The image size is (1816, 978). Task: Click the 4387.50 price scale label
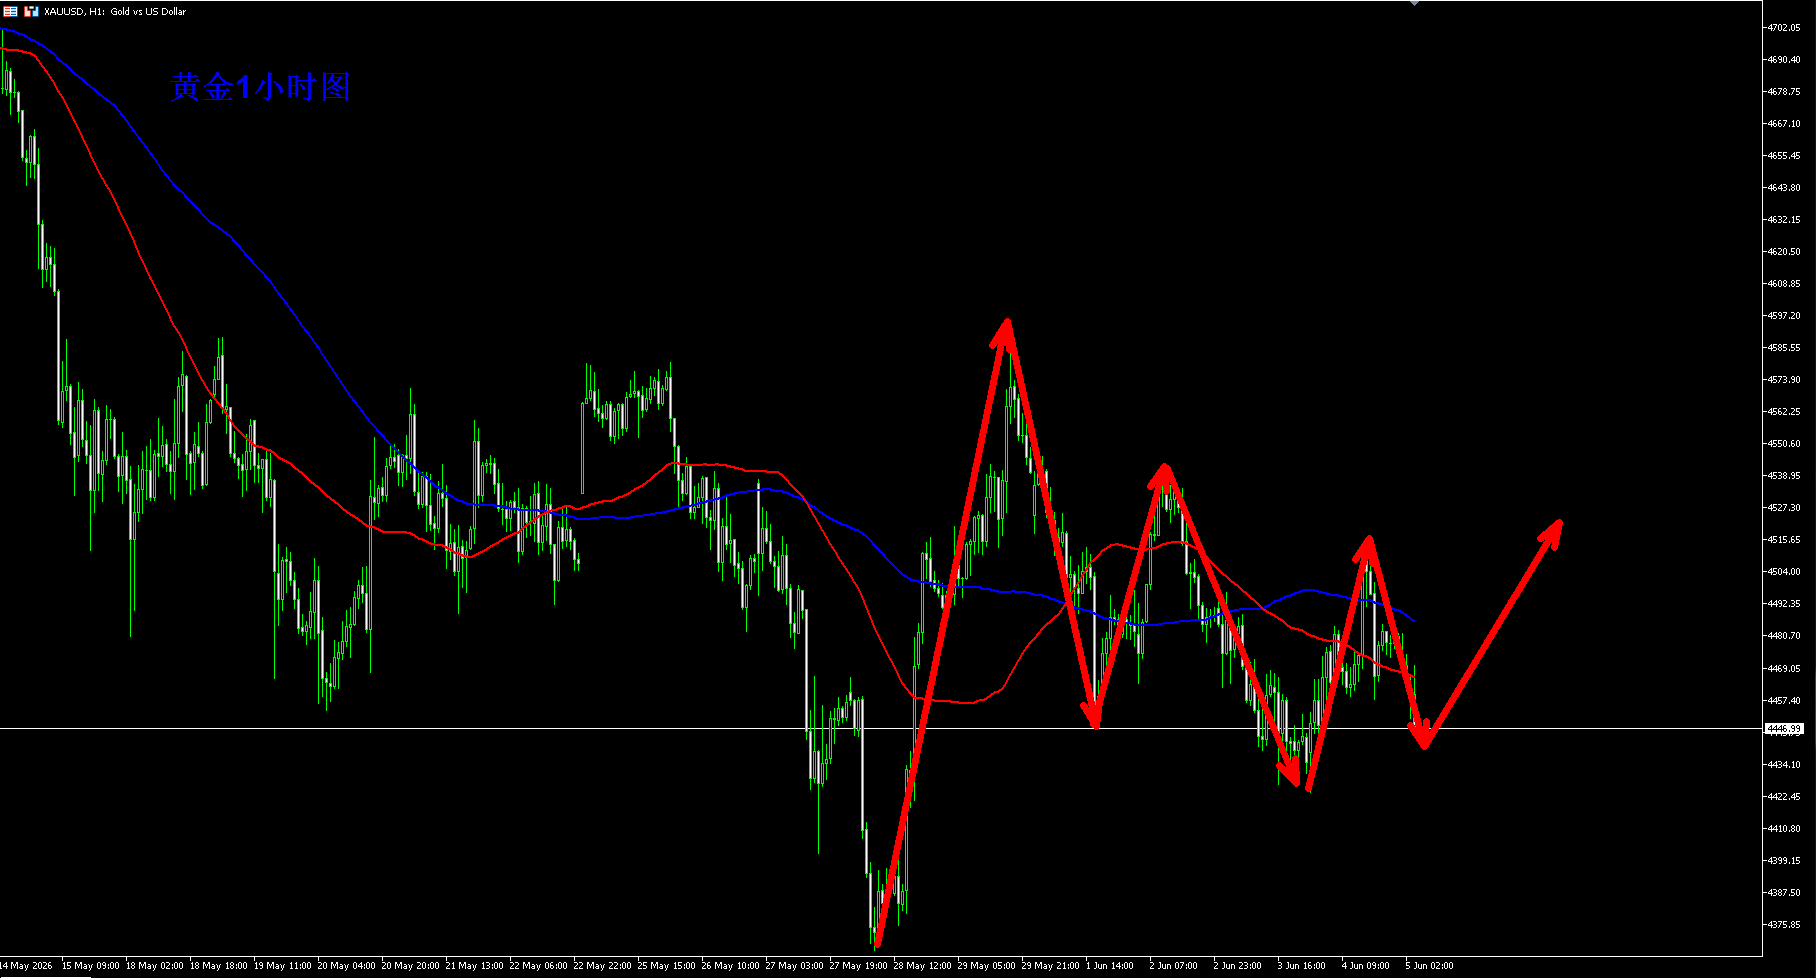(x=1784, y=893)
